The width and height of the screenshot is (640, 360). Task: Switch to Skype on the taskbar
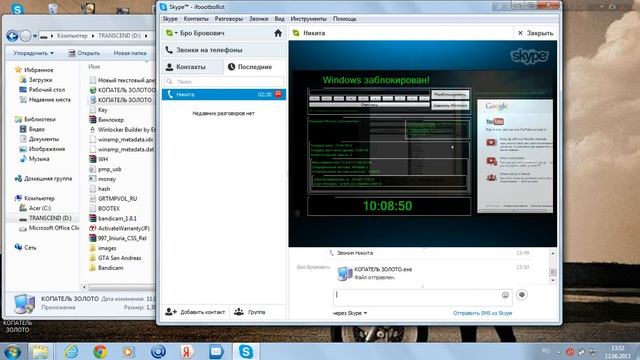click(246, 351)
